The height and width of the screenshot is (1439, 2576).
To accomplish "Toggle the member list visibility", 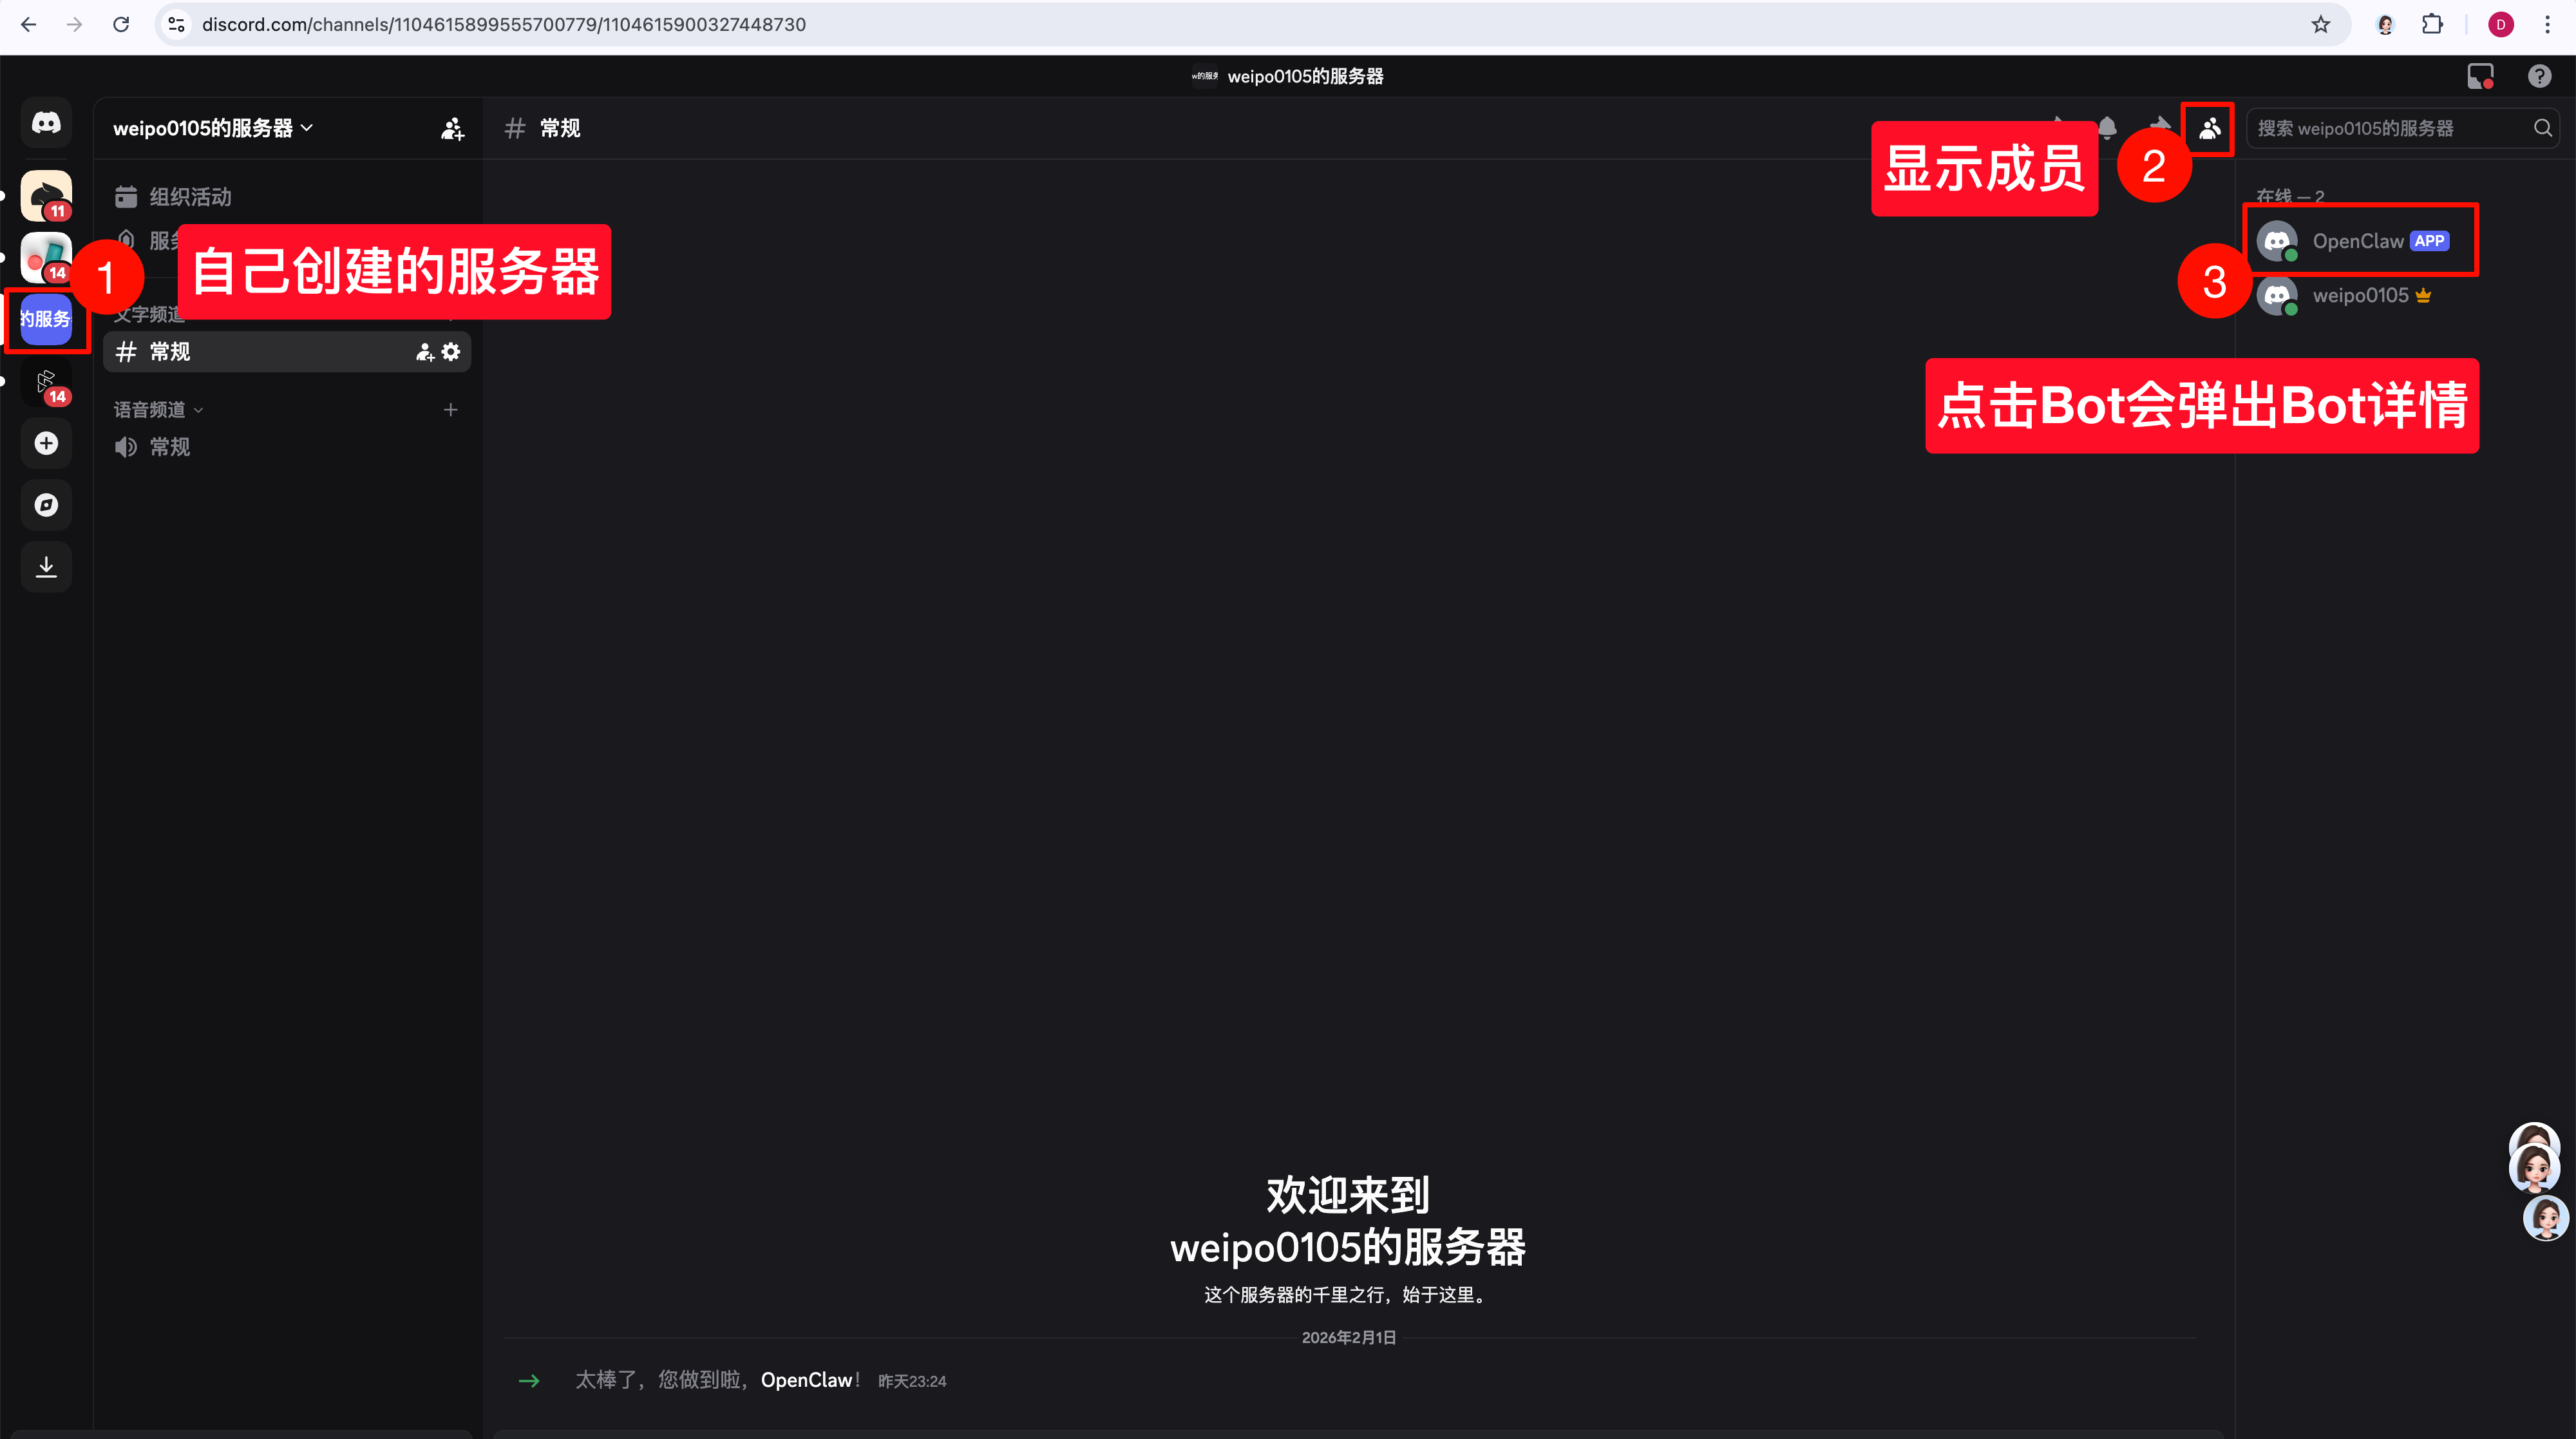I will click(x=2209, y=128).
